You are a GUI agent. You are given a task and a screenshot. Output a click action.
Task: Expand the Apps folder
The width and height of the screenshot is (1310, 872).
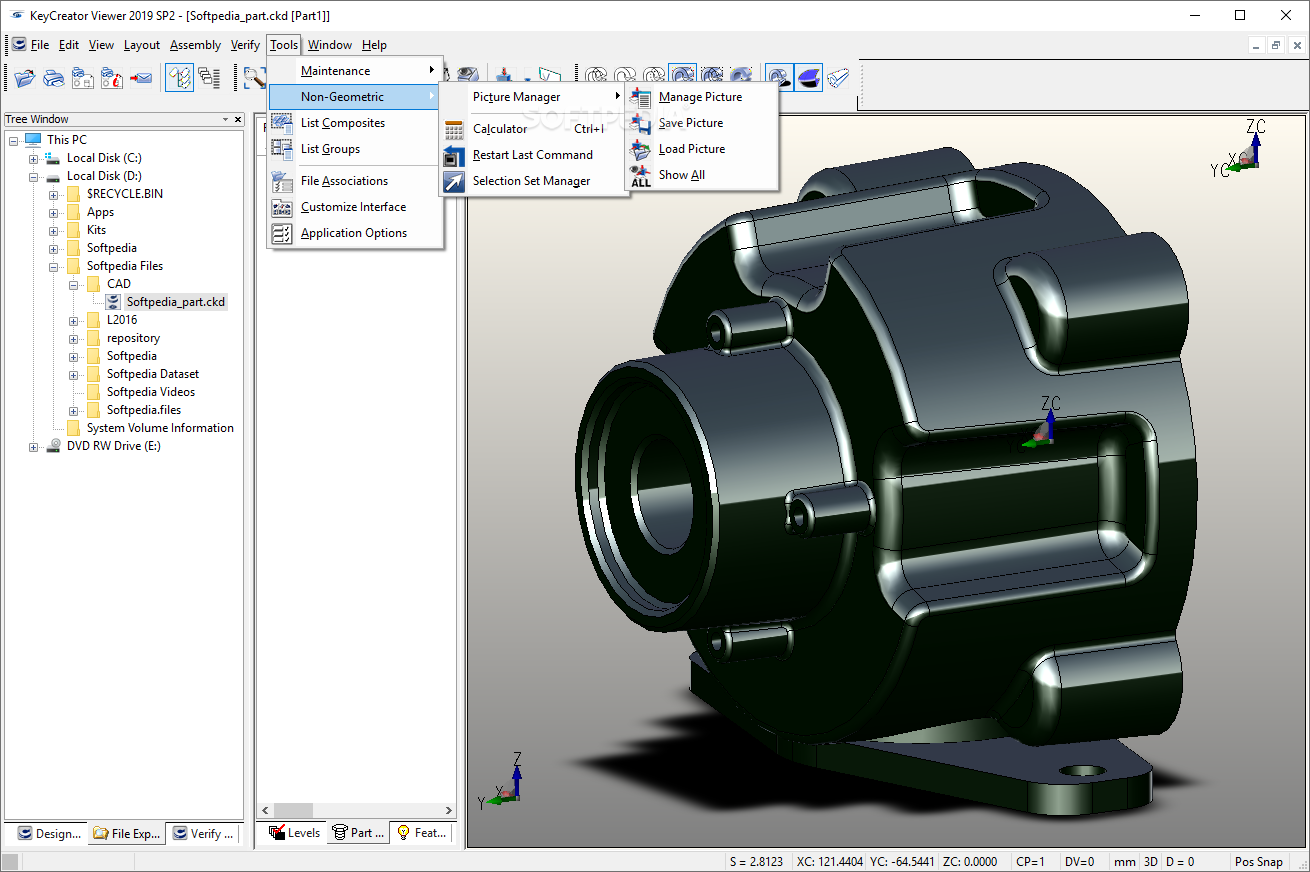point(54,212)
